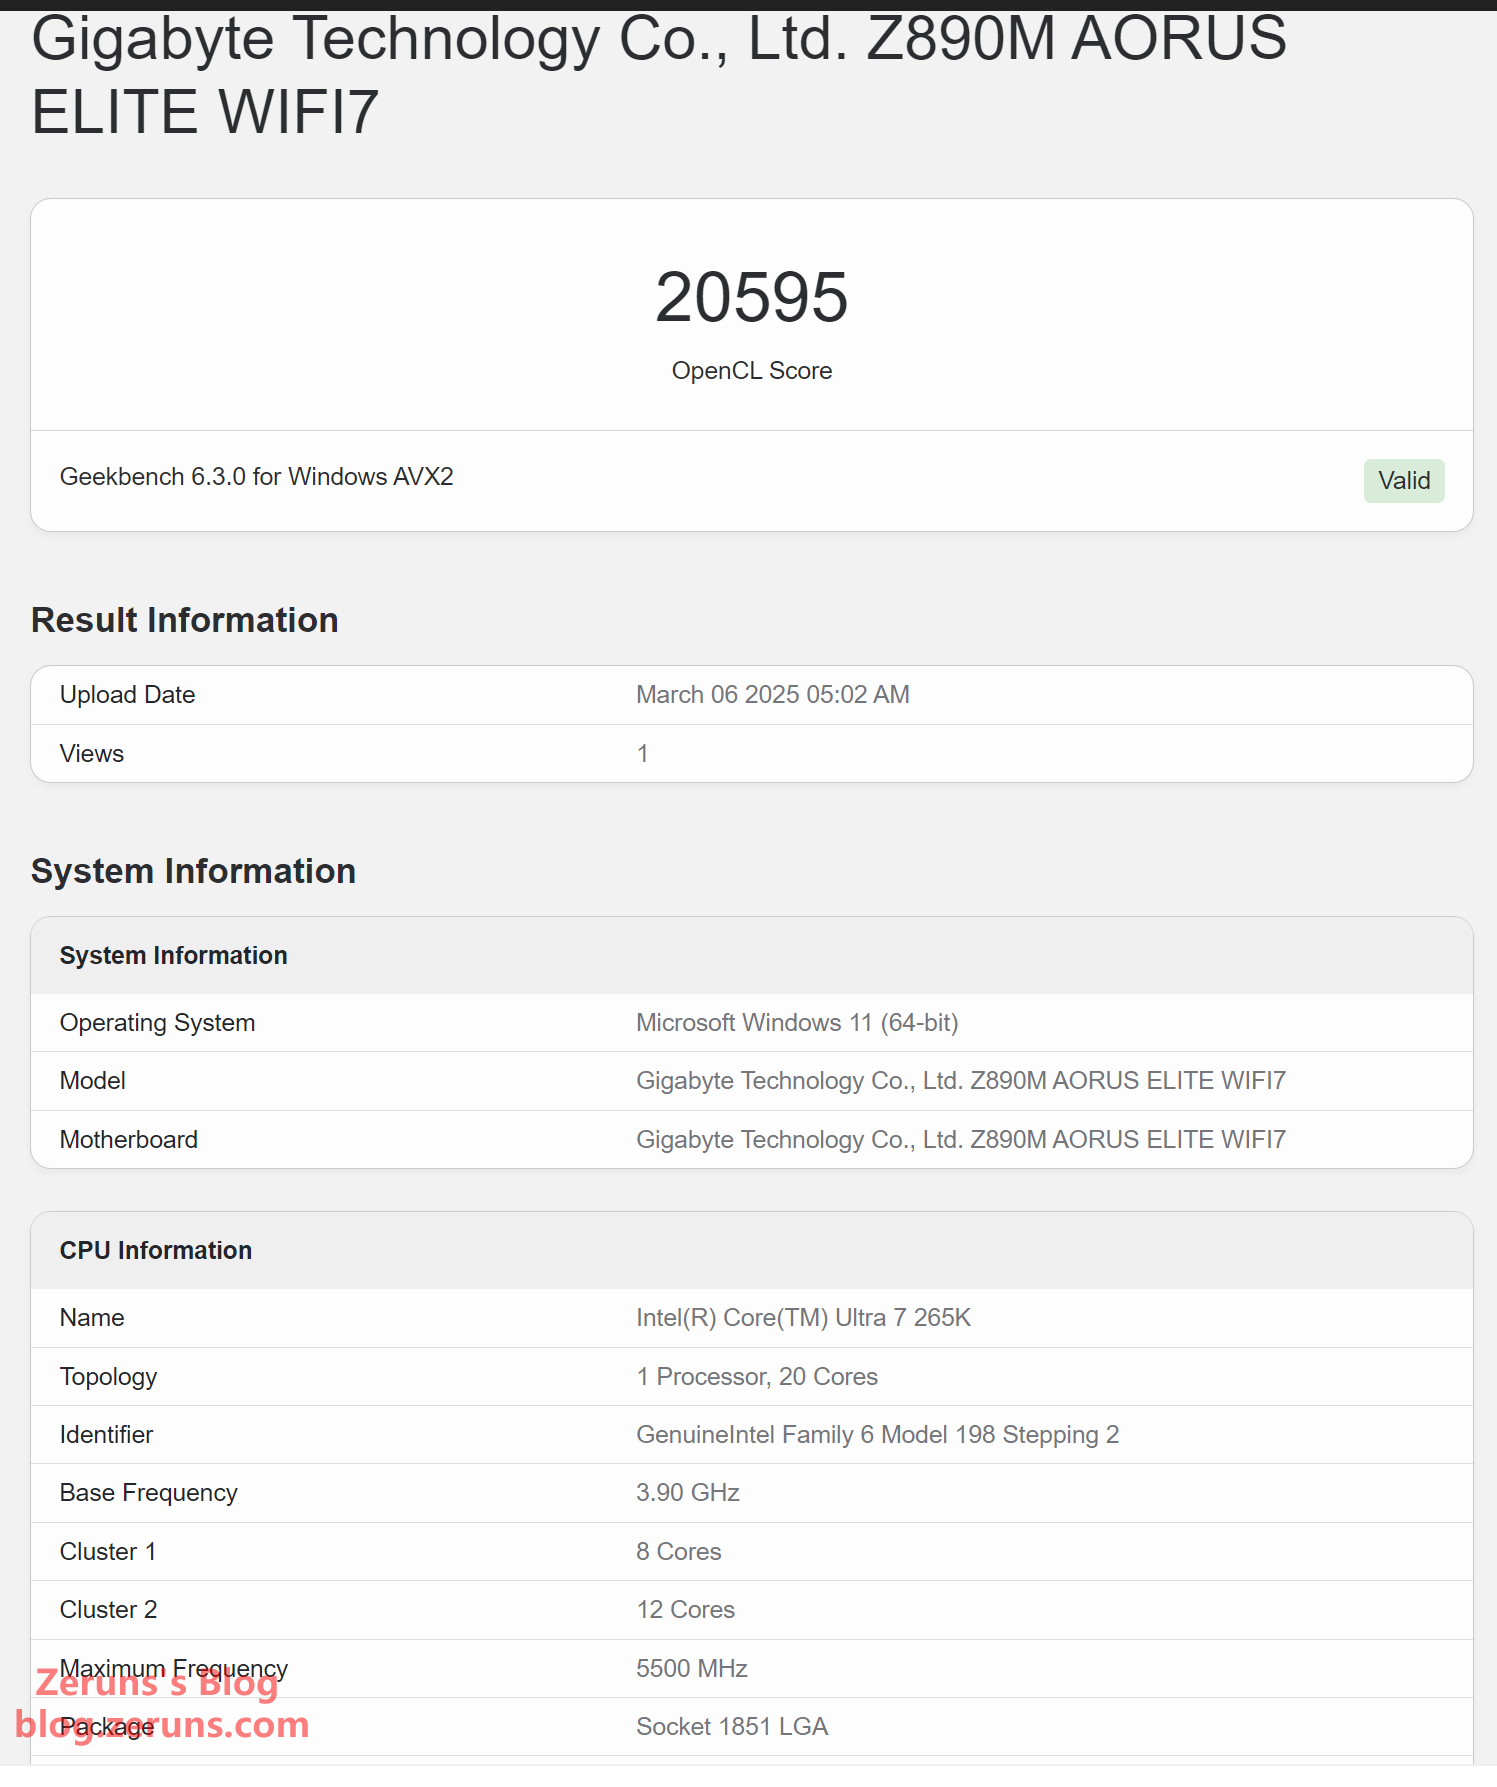Select the 20595 OpenCL score number
The height and width of the screenshot is (1787, 1497).
[x=751, y=297]
